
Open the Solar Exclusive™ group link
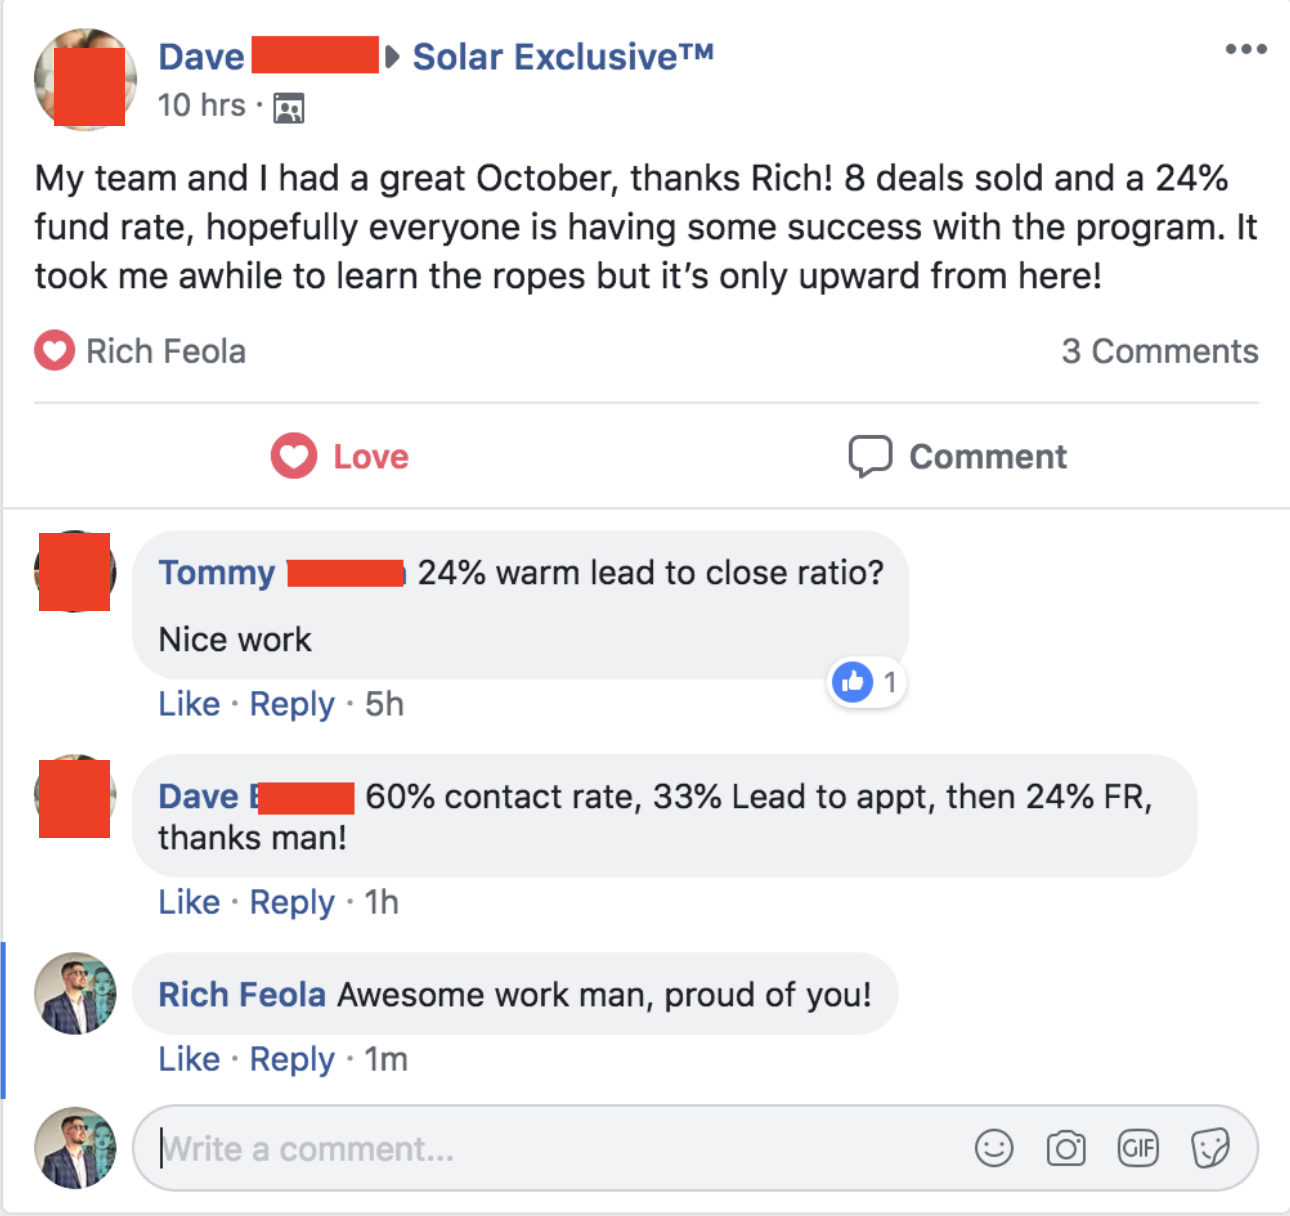(x=563, y=57)
